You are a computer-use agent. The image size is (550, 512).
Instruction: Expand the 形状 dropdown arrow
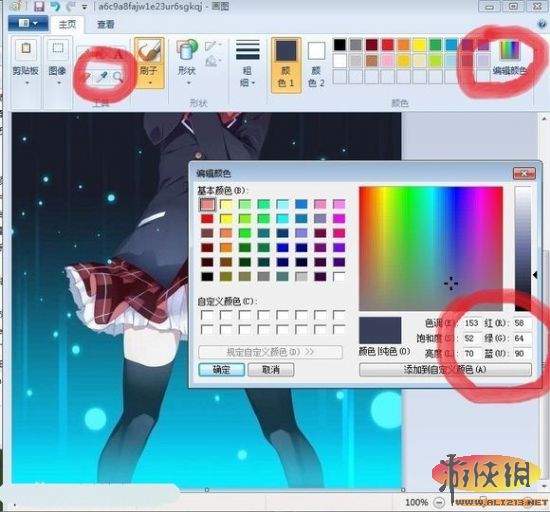[188, 83]
